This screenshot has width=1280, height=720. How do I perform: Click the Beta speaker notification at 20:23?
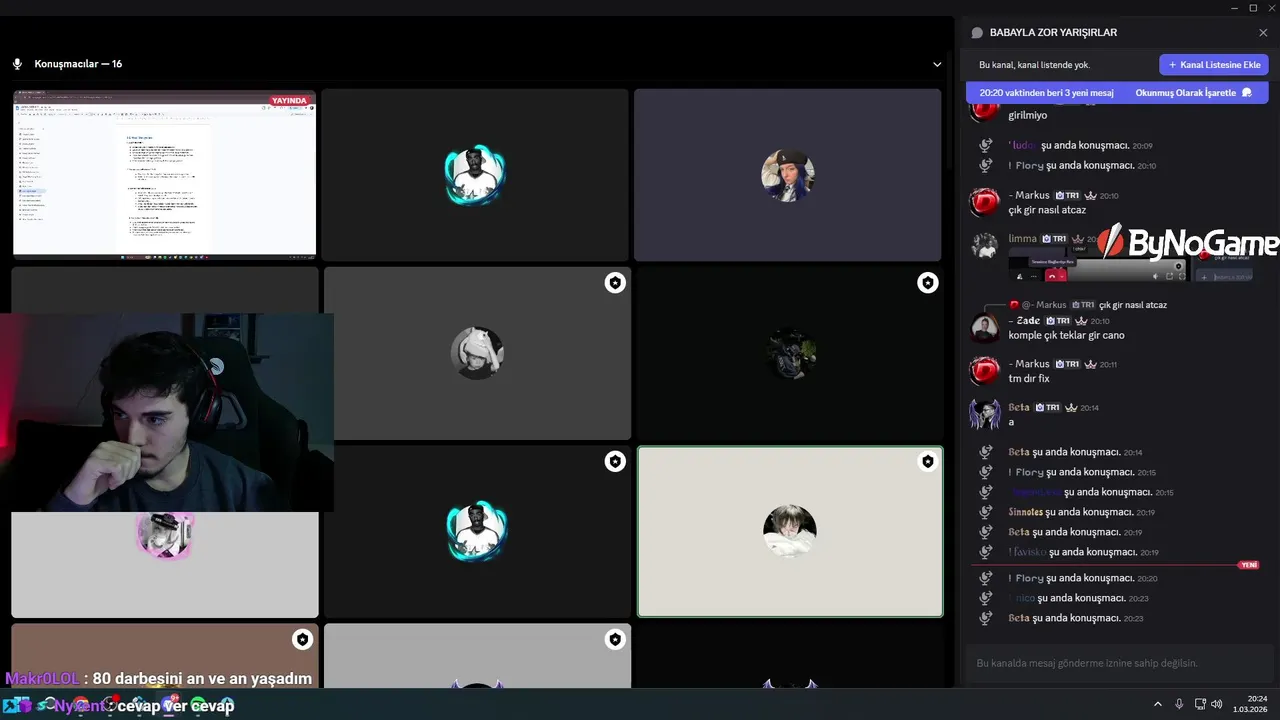pyautogui.click(x=1078, y=618)
